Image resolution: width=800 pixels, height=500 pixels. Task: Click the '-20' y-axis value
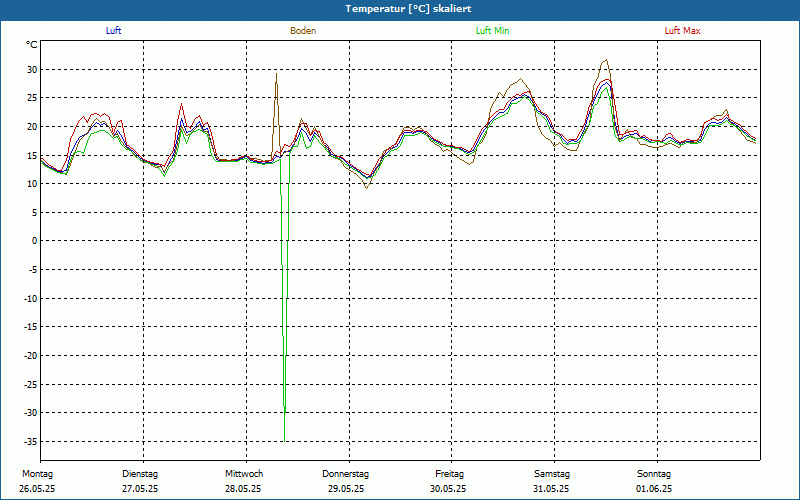(31, 356)
